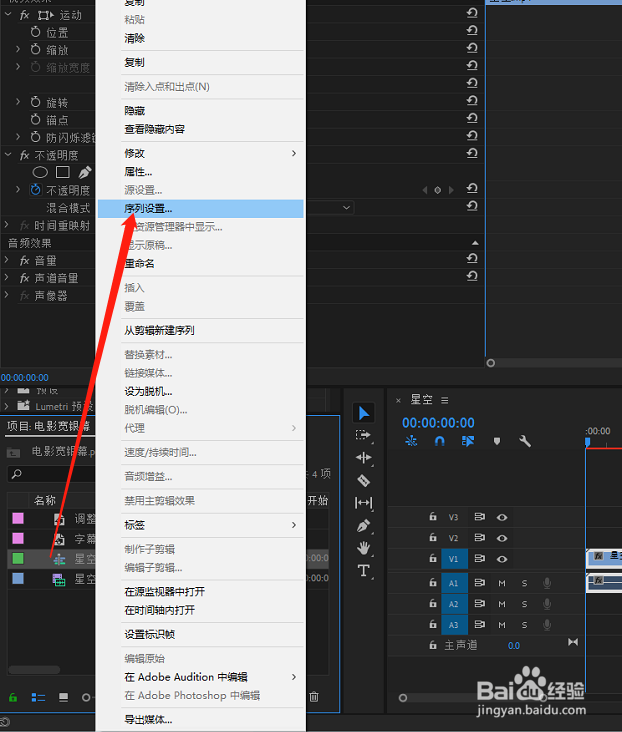Toggle project read-only lock icon

(x=13, y=697)
